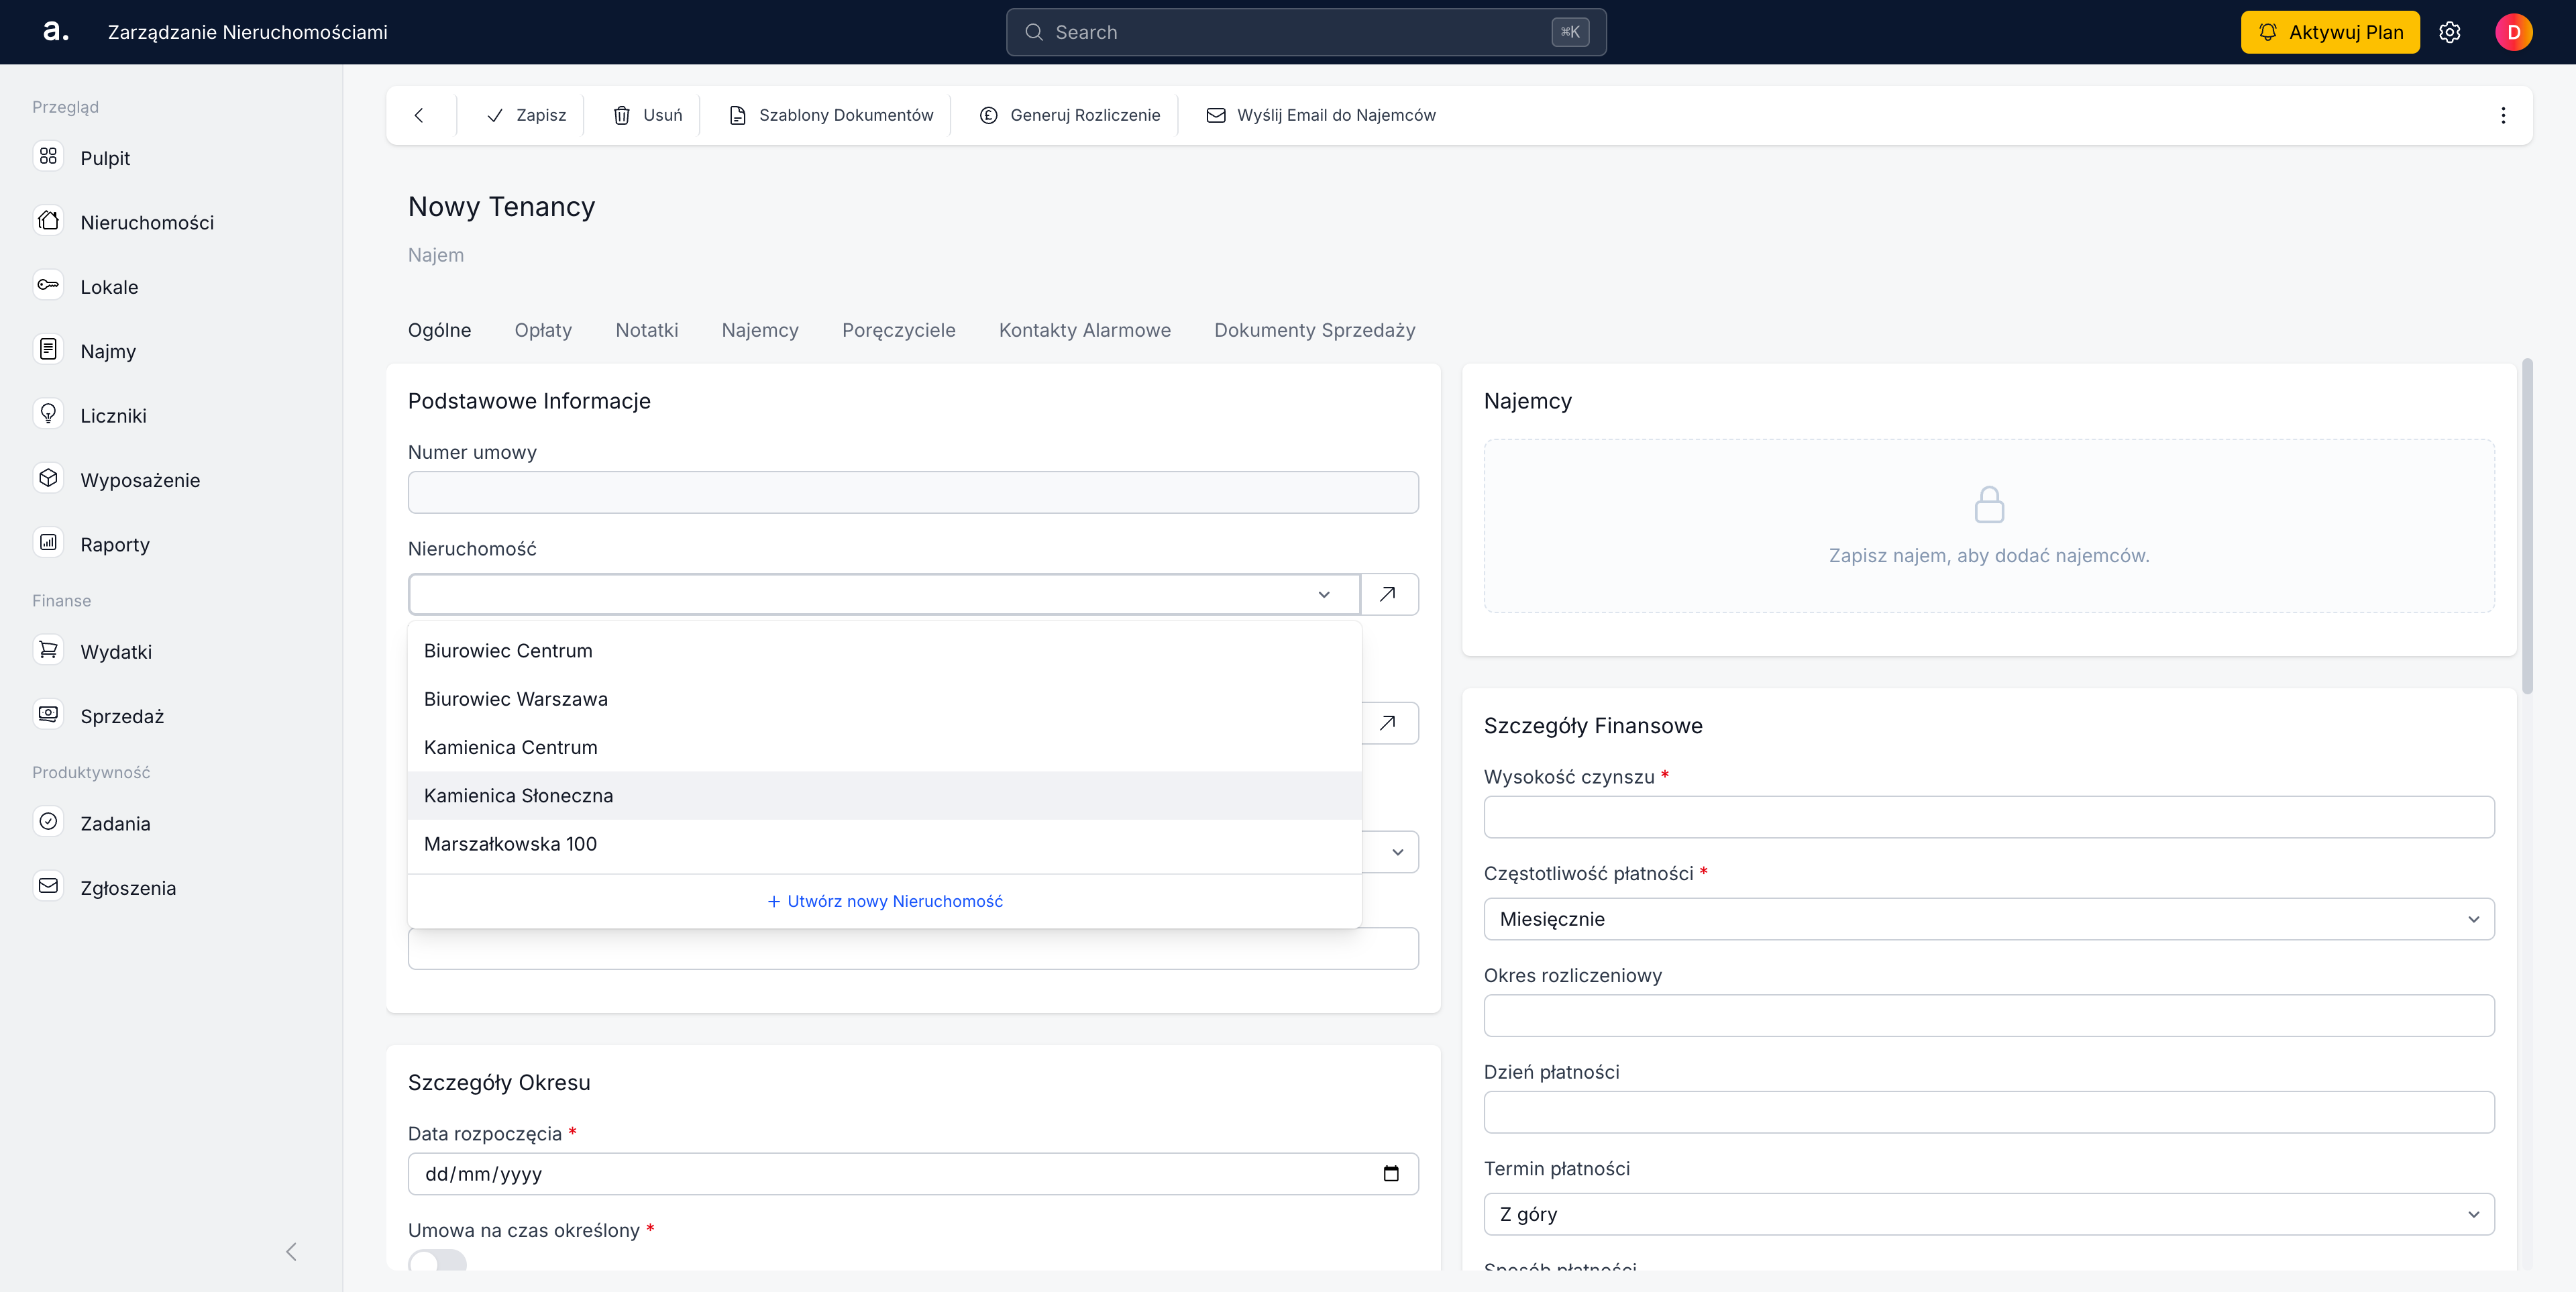The width and height of the screenshot is (2576, 1292).
Task: Expand the Nieruchomość dropdown chevron
Action: coord(1324,594)
